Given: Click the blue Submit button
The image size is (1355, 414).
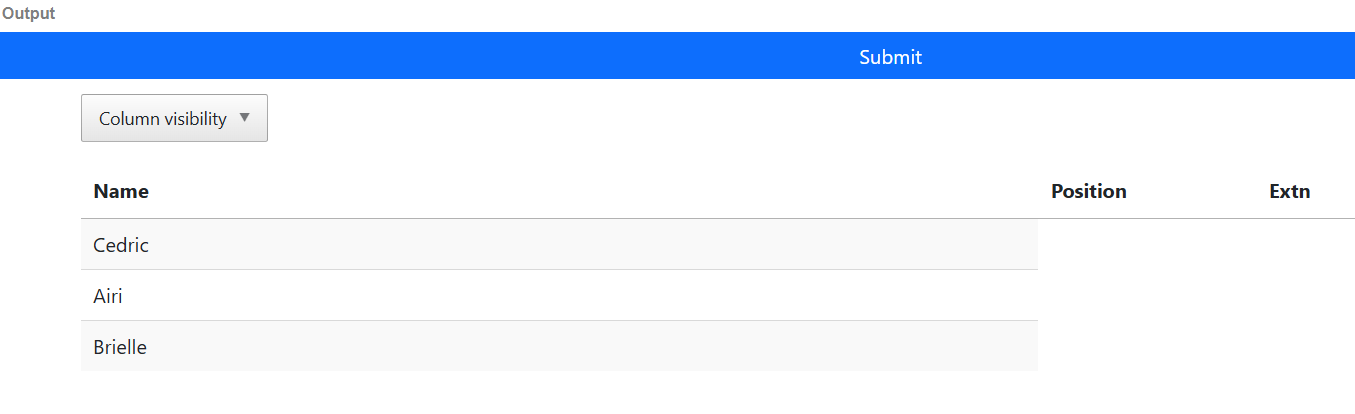Looking at the screenshot, I should pyautogui.click(x=677, y=56).
